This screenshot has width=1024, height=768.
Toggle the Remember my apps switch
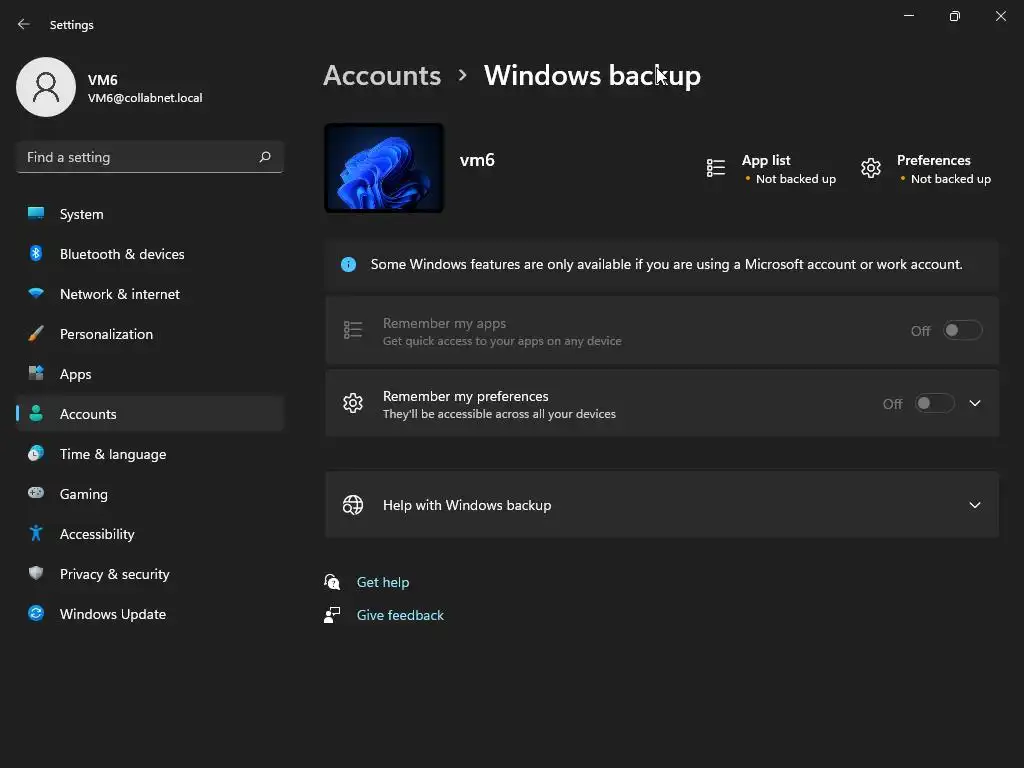[x=963, y=331]
